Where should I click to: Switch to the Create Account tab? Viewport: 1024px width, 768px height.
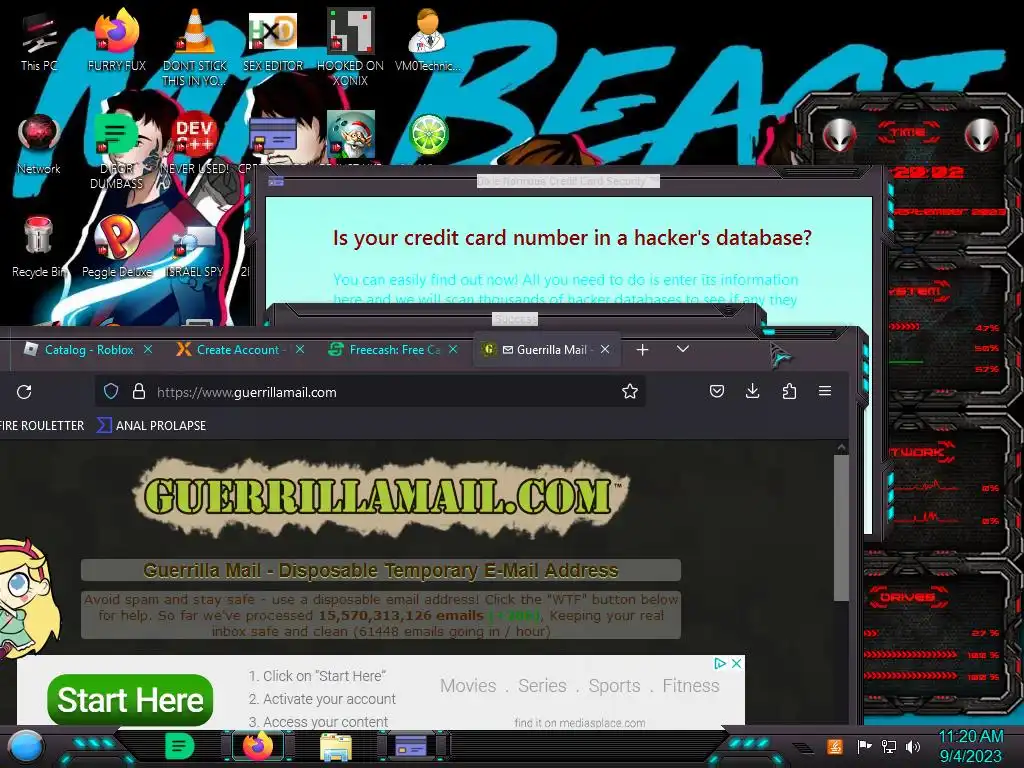239,350
